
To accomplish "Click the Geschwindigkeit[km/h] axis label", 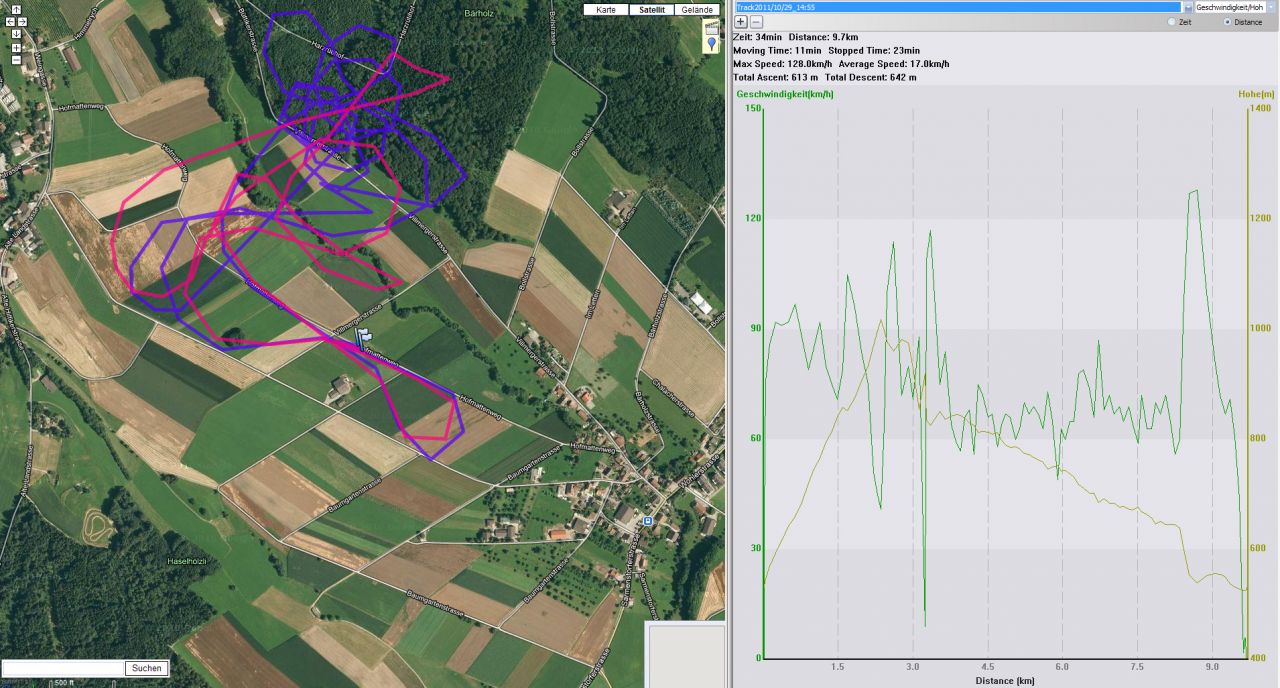I will tap(785, 94).
